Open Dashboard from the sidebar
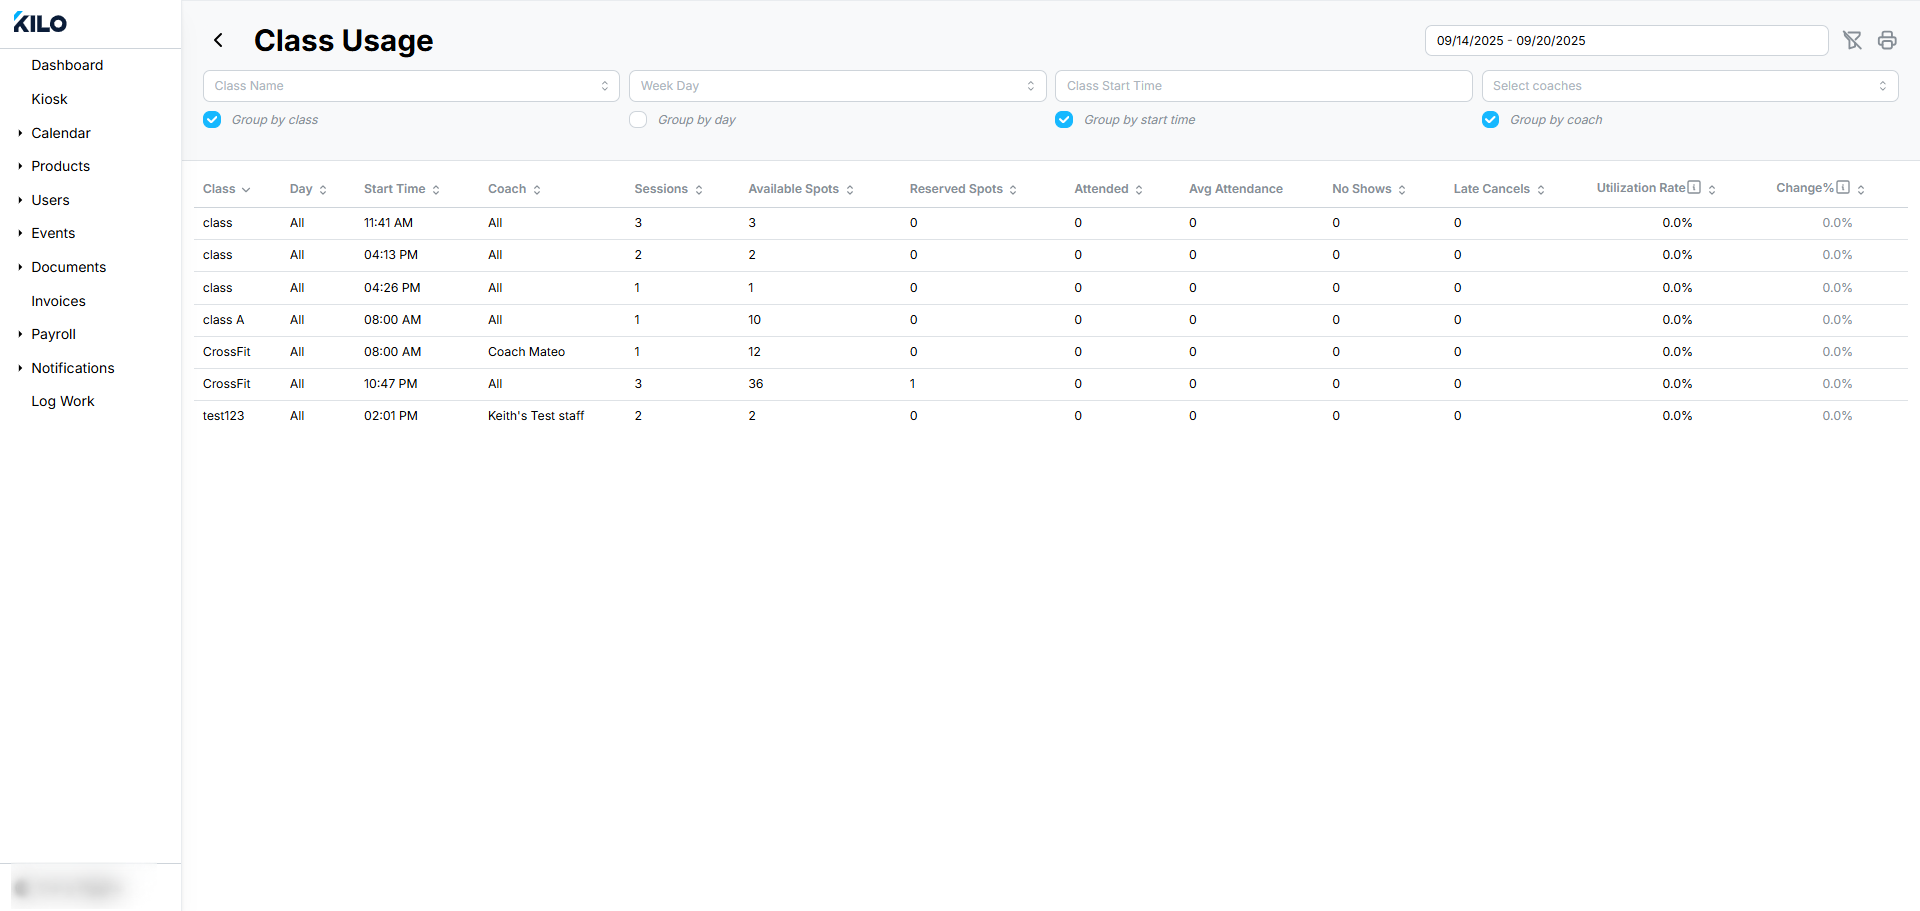1920x911 pixels. [67, 65]
